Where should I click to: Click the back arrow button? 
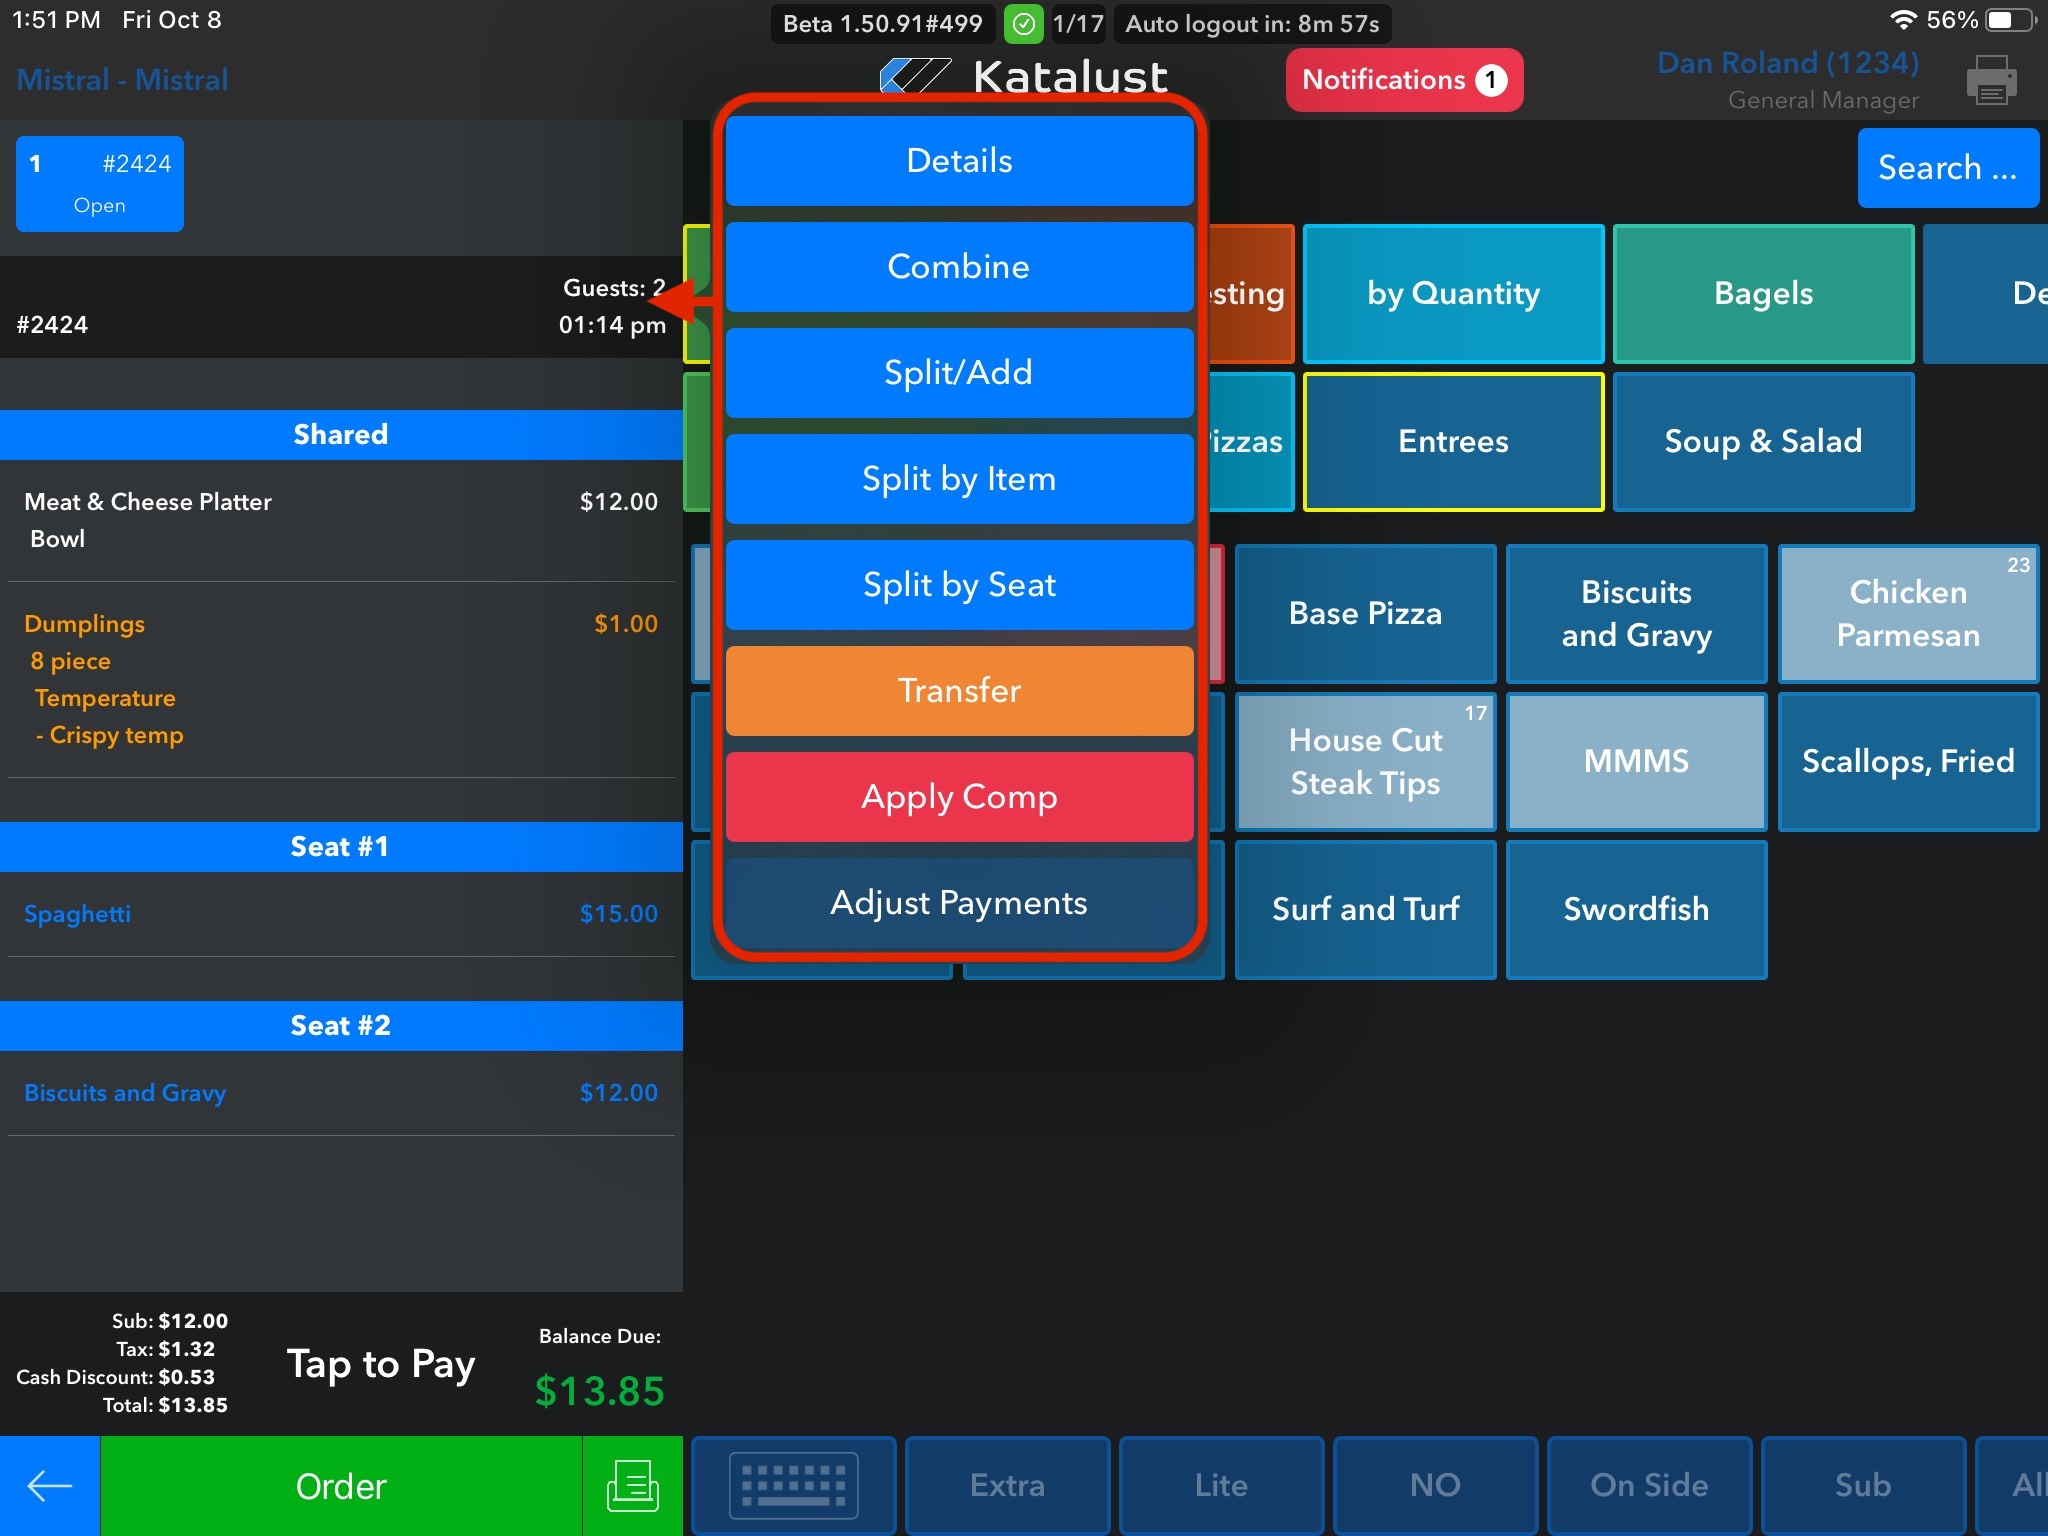click(49, 1486)
